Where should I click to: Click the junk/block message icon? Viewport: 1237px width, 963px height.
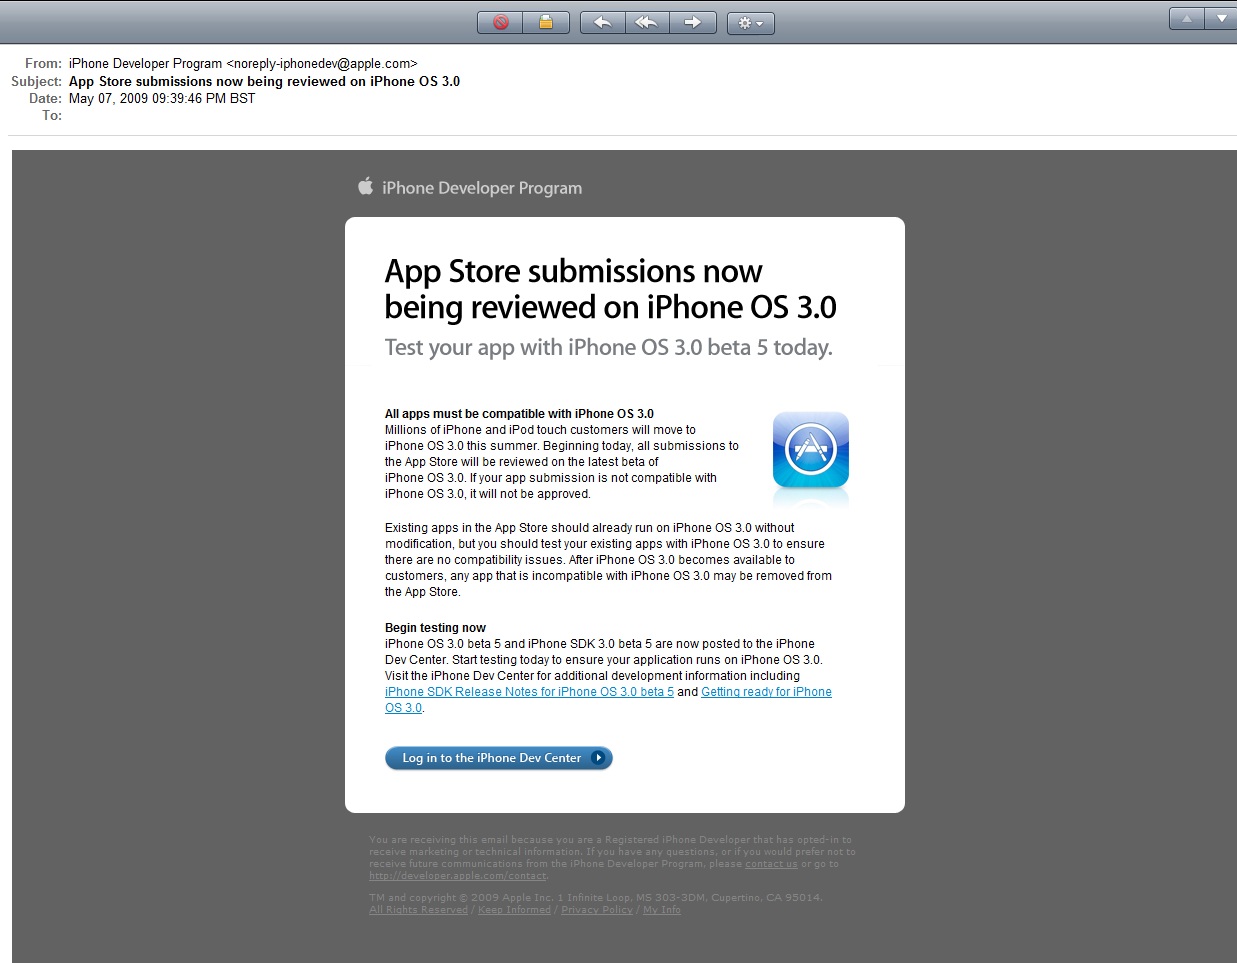coord(500,22)
